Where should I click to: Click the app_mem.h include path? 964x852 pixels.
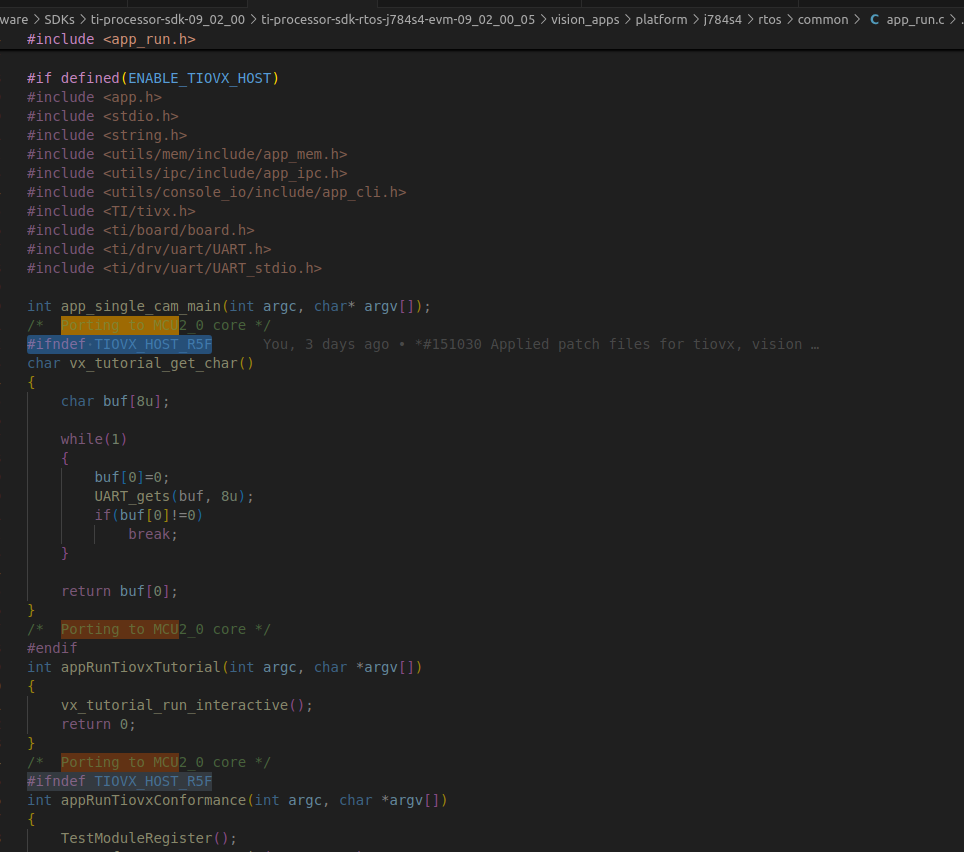click(x=225, y=155)
